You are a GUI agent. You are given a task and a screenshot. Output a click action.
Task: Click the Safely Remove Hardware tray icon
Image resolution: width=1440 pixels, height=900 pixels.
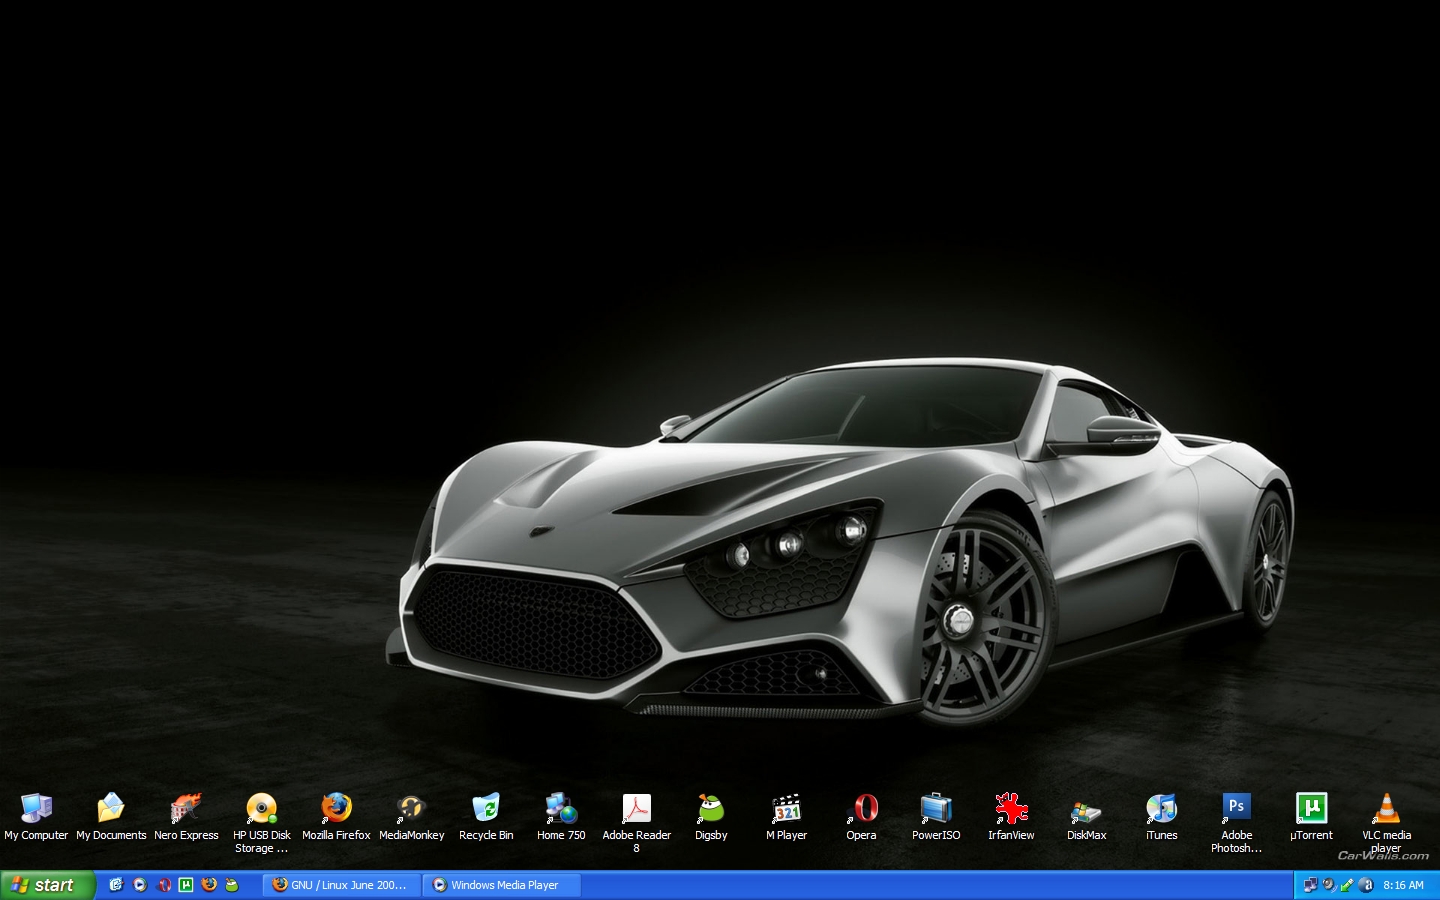point(1347,885)
